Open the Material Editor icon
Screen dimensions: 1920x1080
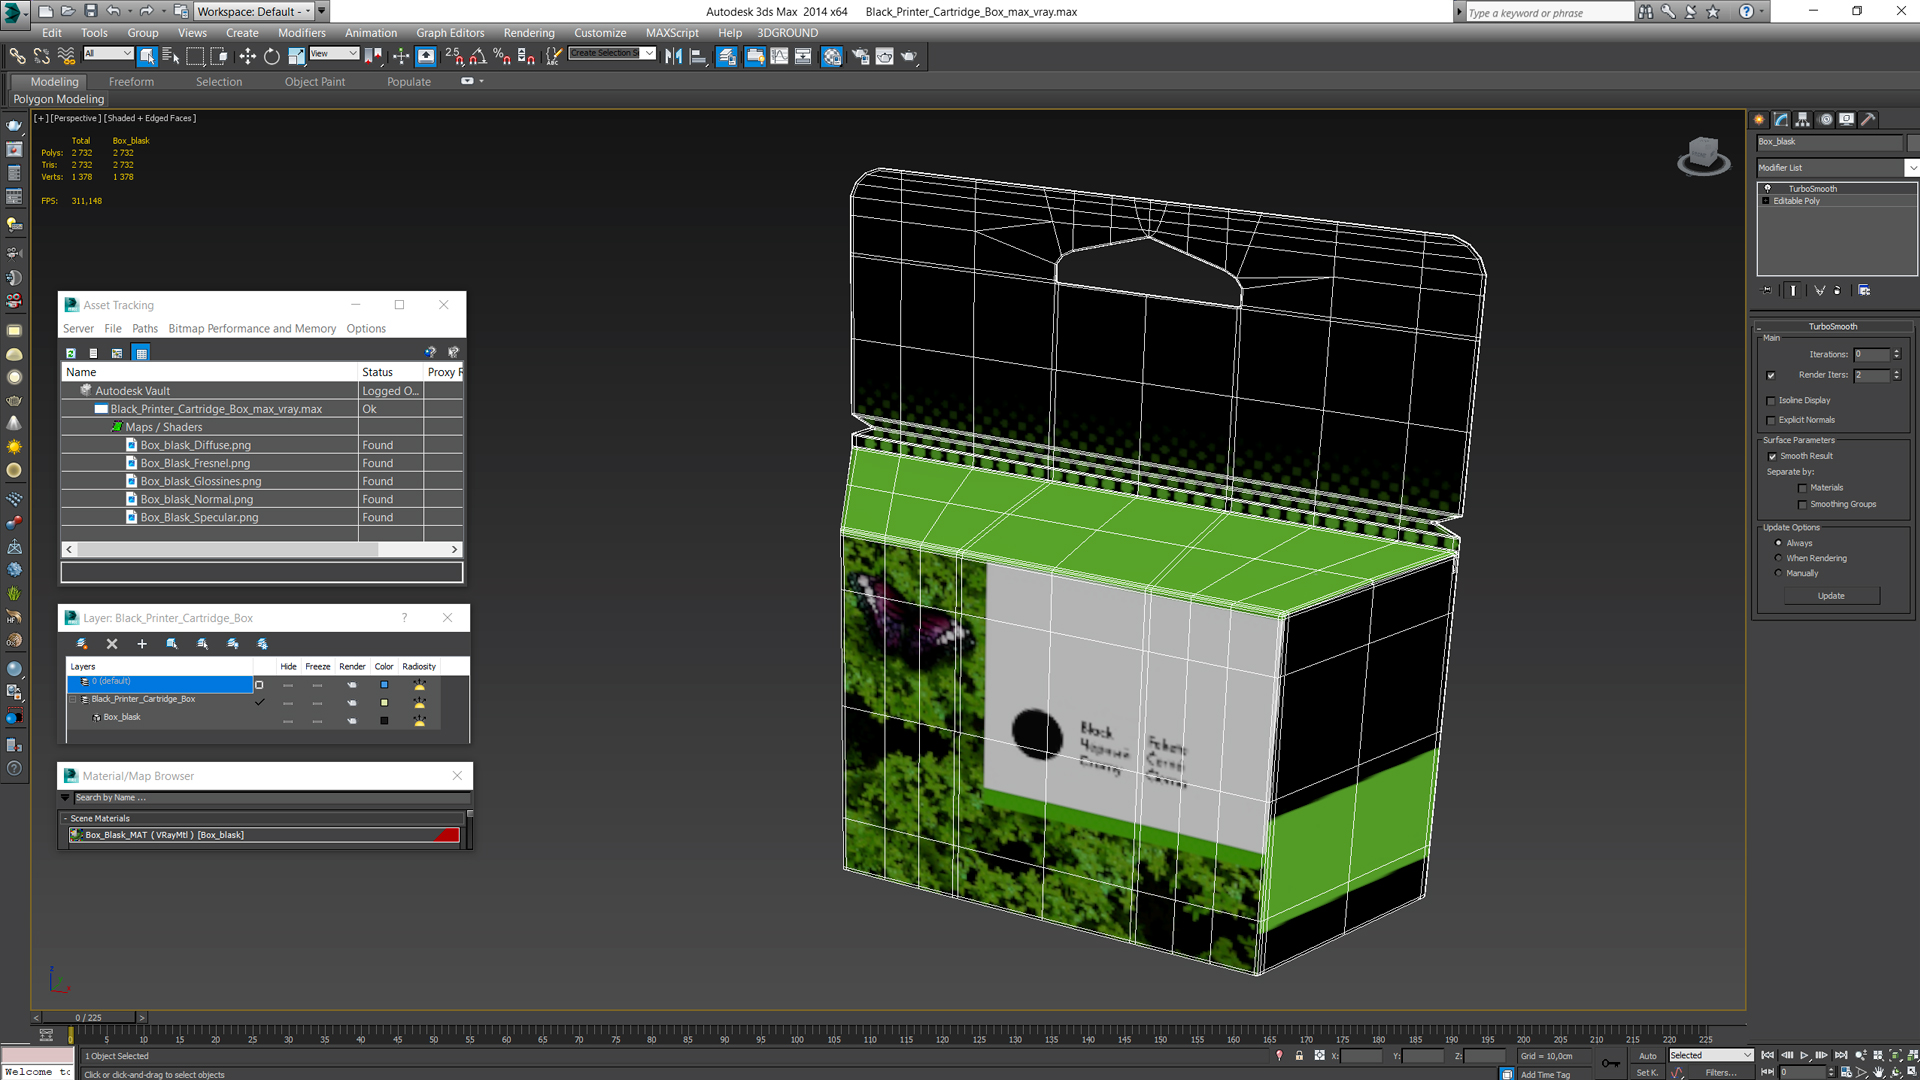832,57
